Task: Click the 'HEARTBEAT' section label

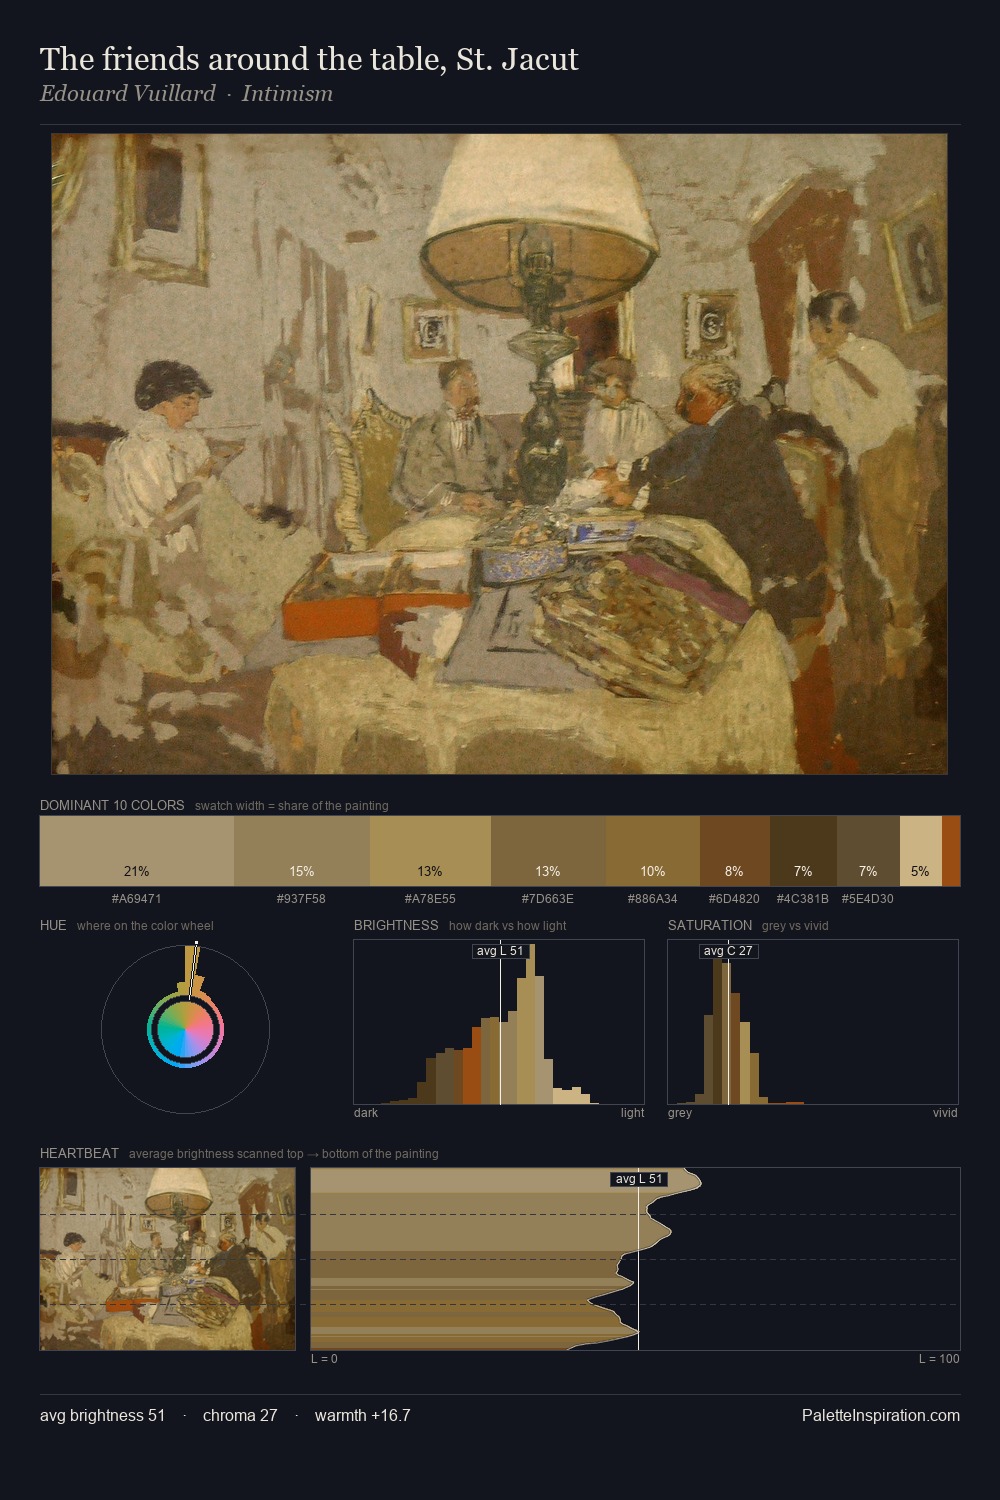Action: [x=79, y=1153]
